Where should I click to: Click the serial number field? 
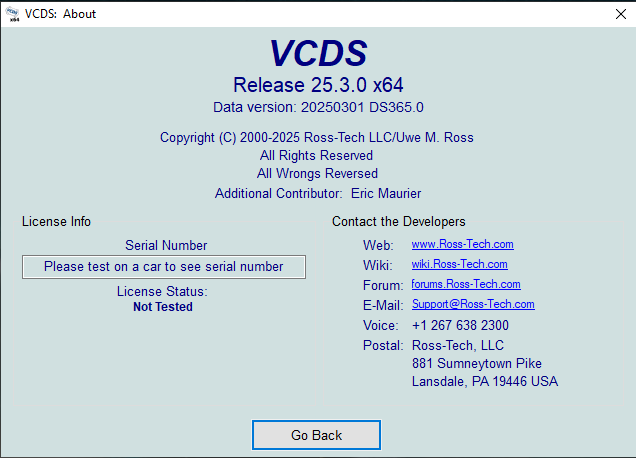click(164, 267)
